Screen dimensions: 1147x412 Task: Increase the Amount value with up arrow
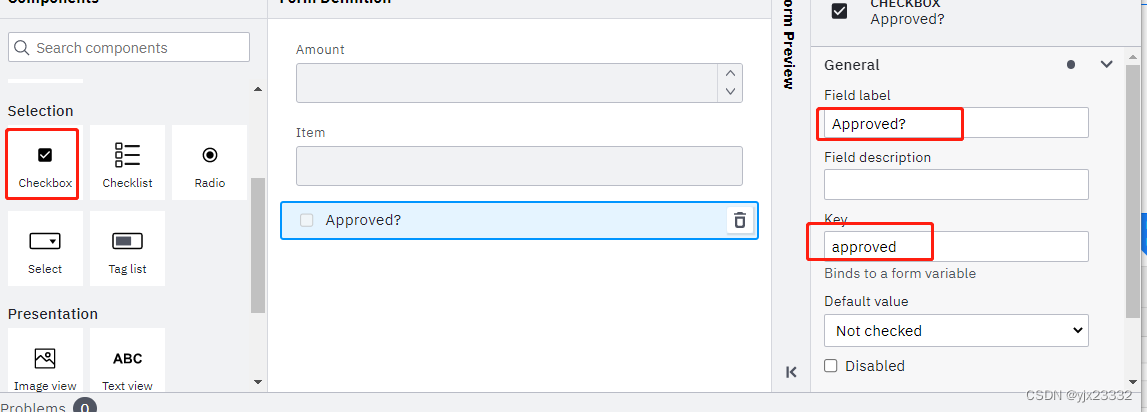click(731, 73)
